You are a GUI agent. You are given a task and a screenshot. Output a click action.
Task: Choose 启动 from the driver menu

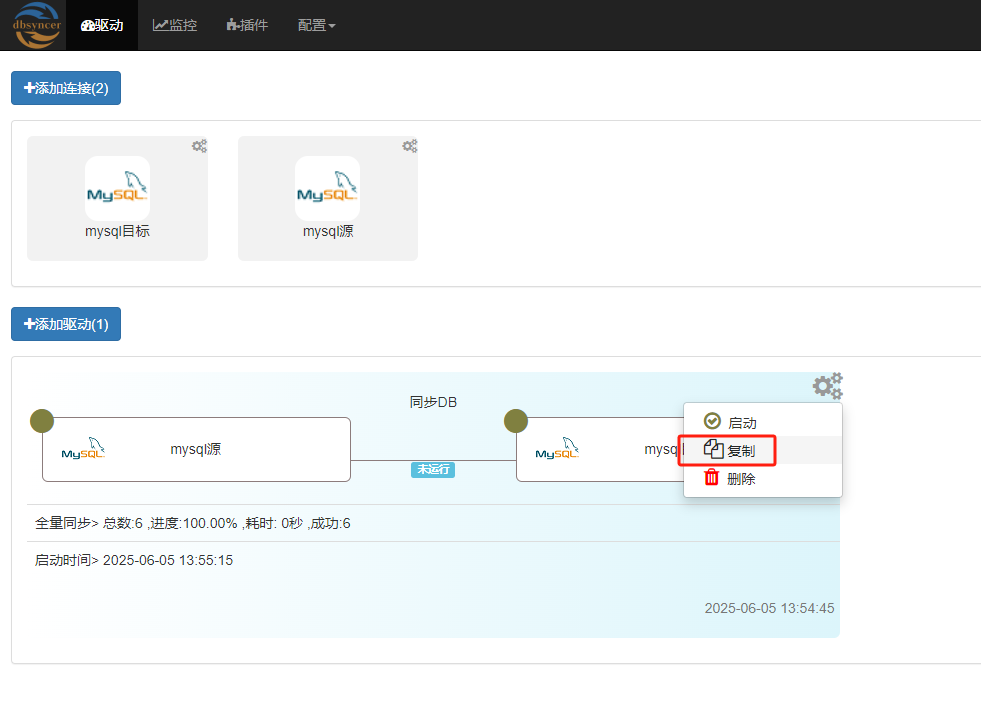(x=763, y=422)
